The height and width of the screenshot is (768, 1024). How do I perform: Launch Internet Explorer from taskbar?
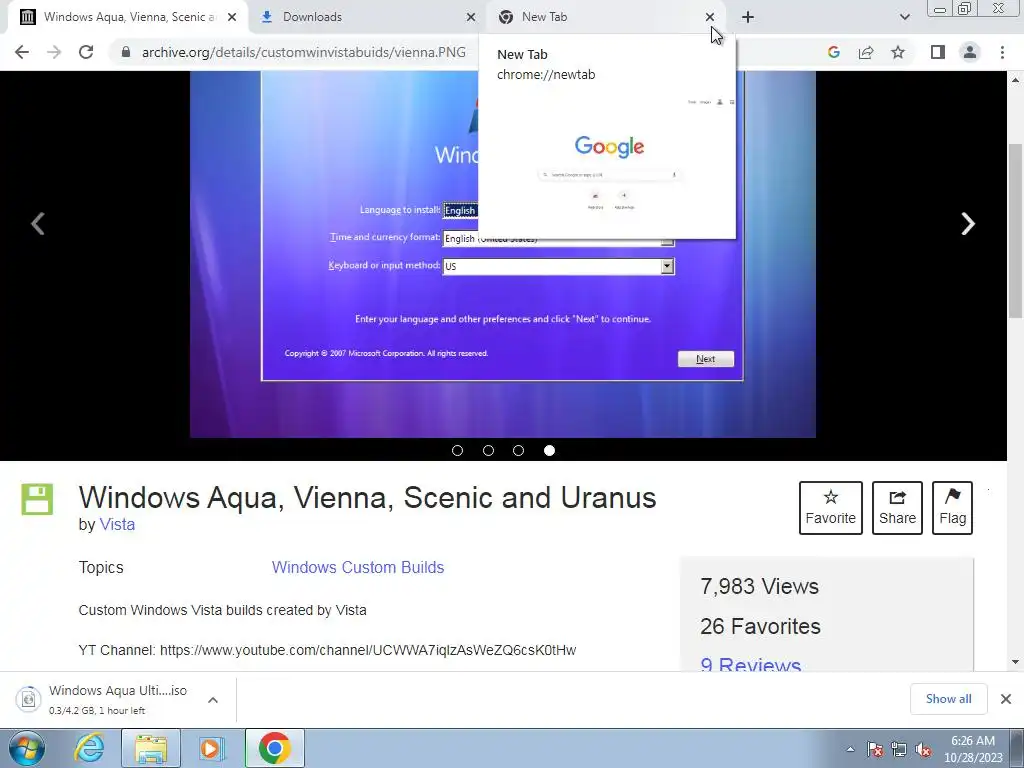coord(89,748)
